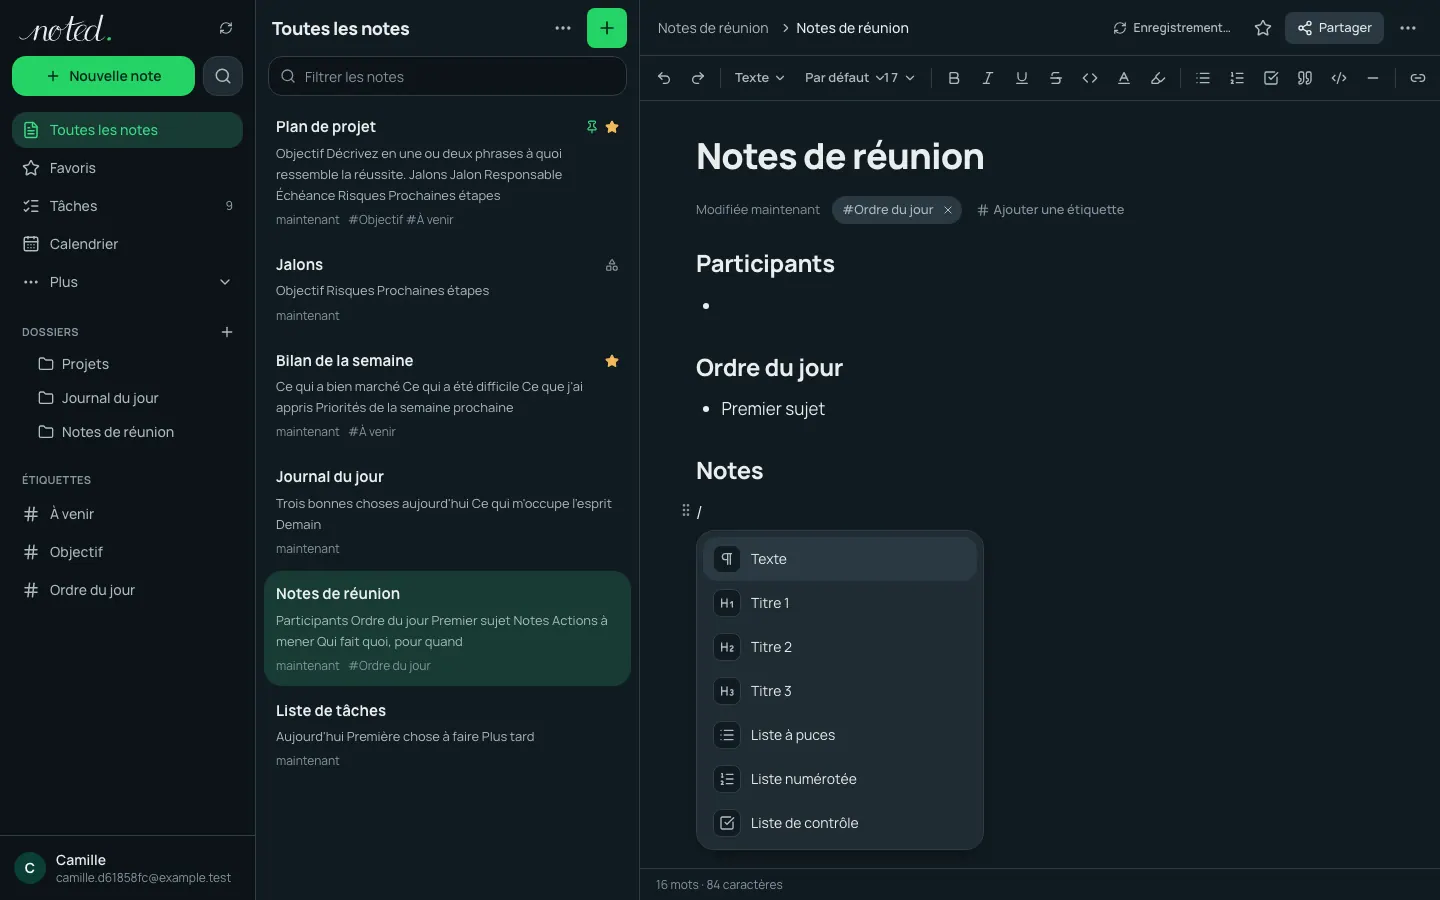Toggle underline formatting

click(x=1022, y=78)
